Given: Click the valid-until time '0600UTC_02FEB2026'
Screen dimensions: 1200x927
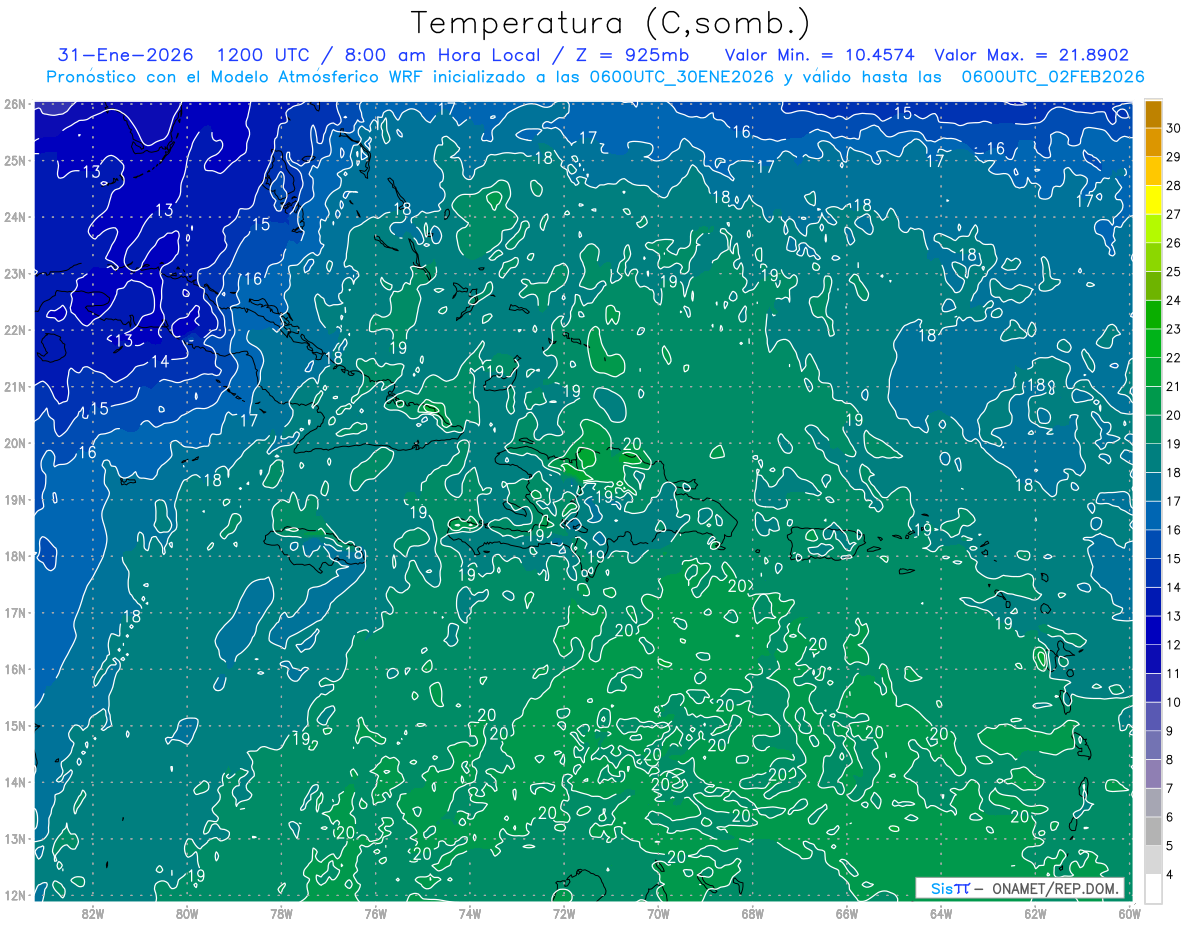Looking at the screenshot, I should tap(1053, 77).
